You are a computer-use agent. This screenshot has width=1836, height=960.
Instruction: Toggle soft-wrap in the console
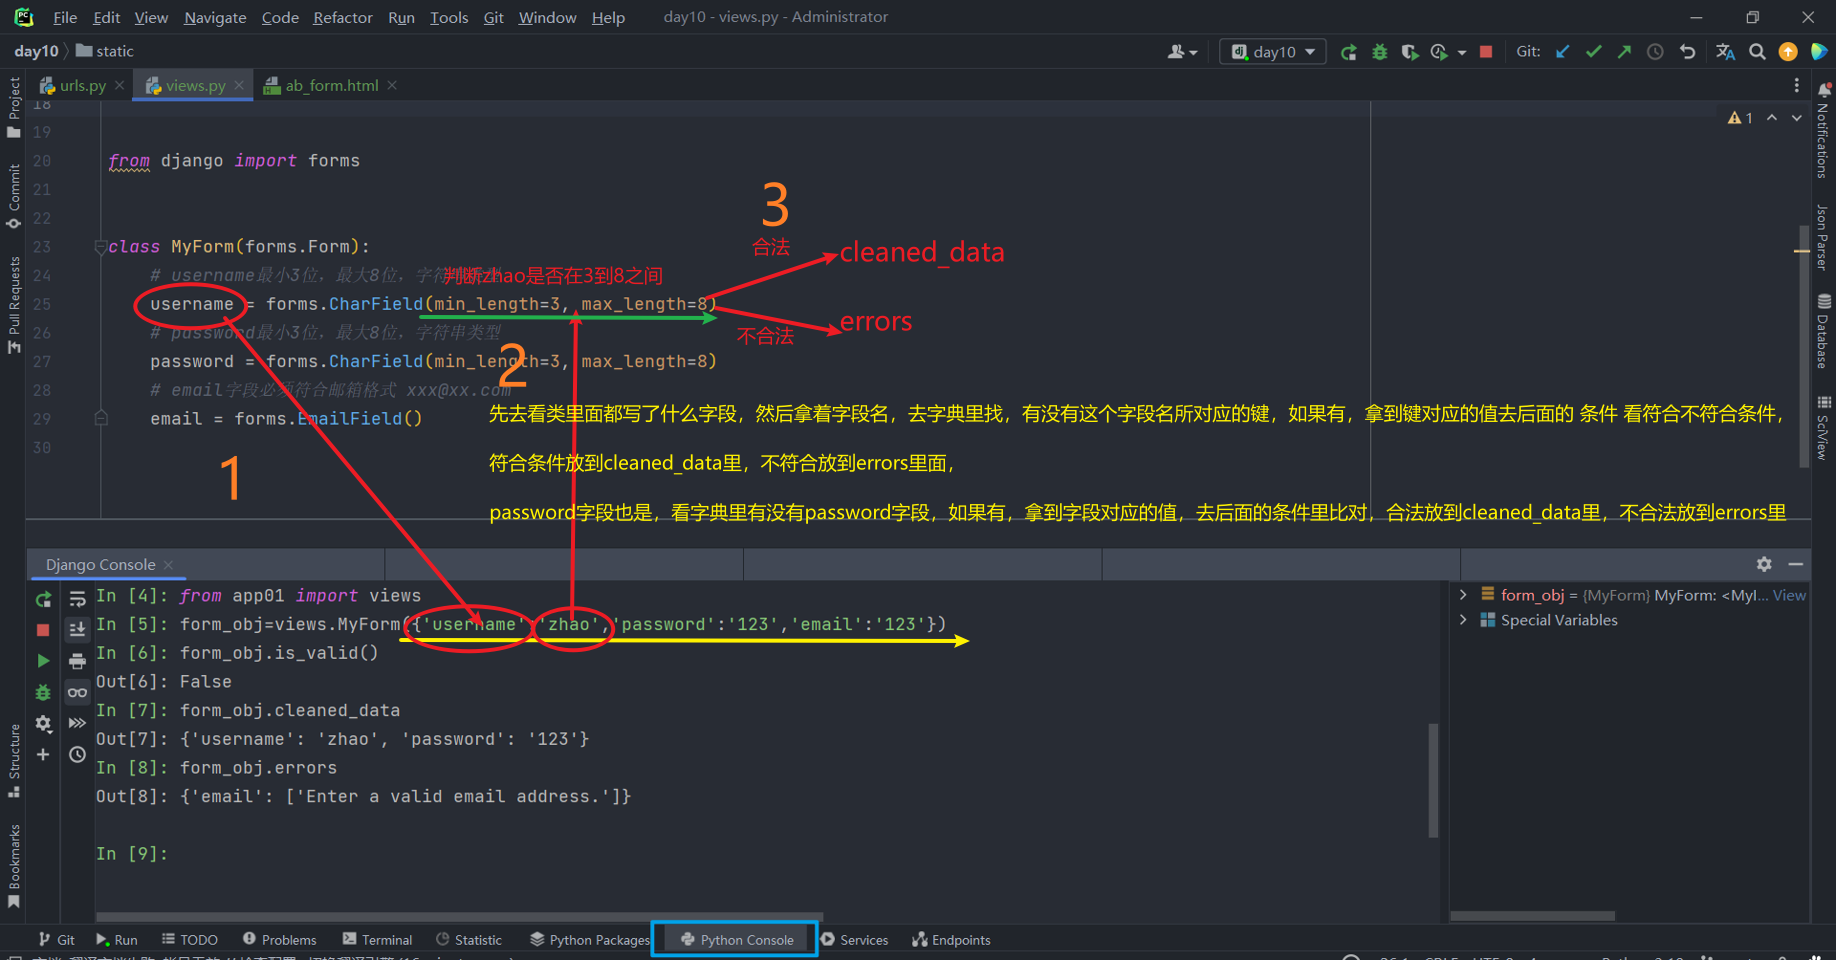click(x=77, y=600)
